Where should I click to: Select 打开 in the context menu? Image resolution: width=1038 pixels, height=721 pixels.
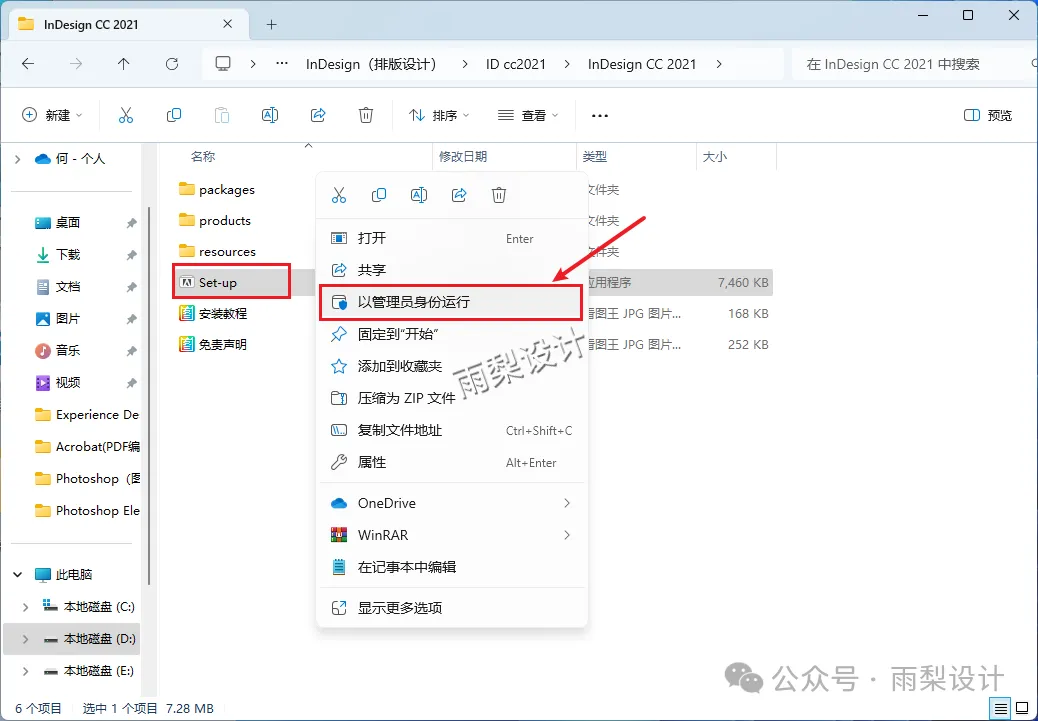pos(452,238)
